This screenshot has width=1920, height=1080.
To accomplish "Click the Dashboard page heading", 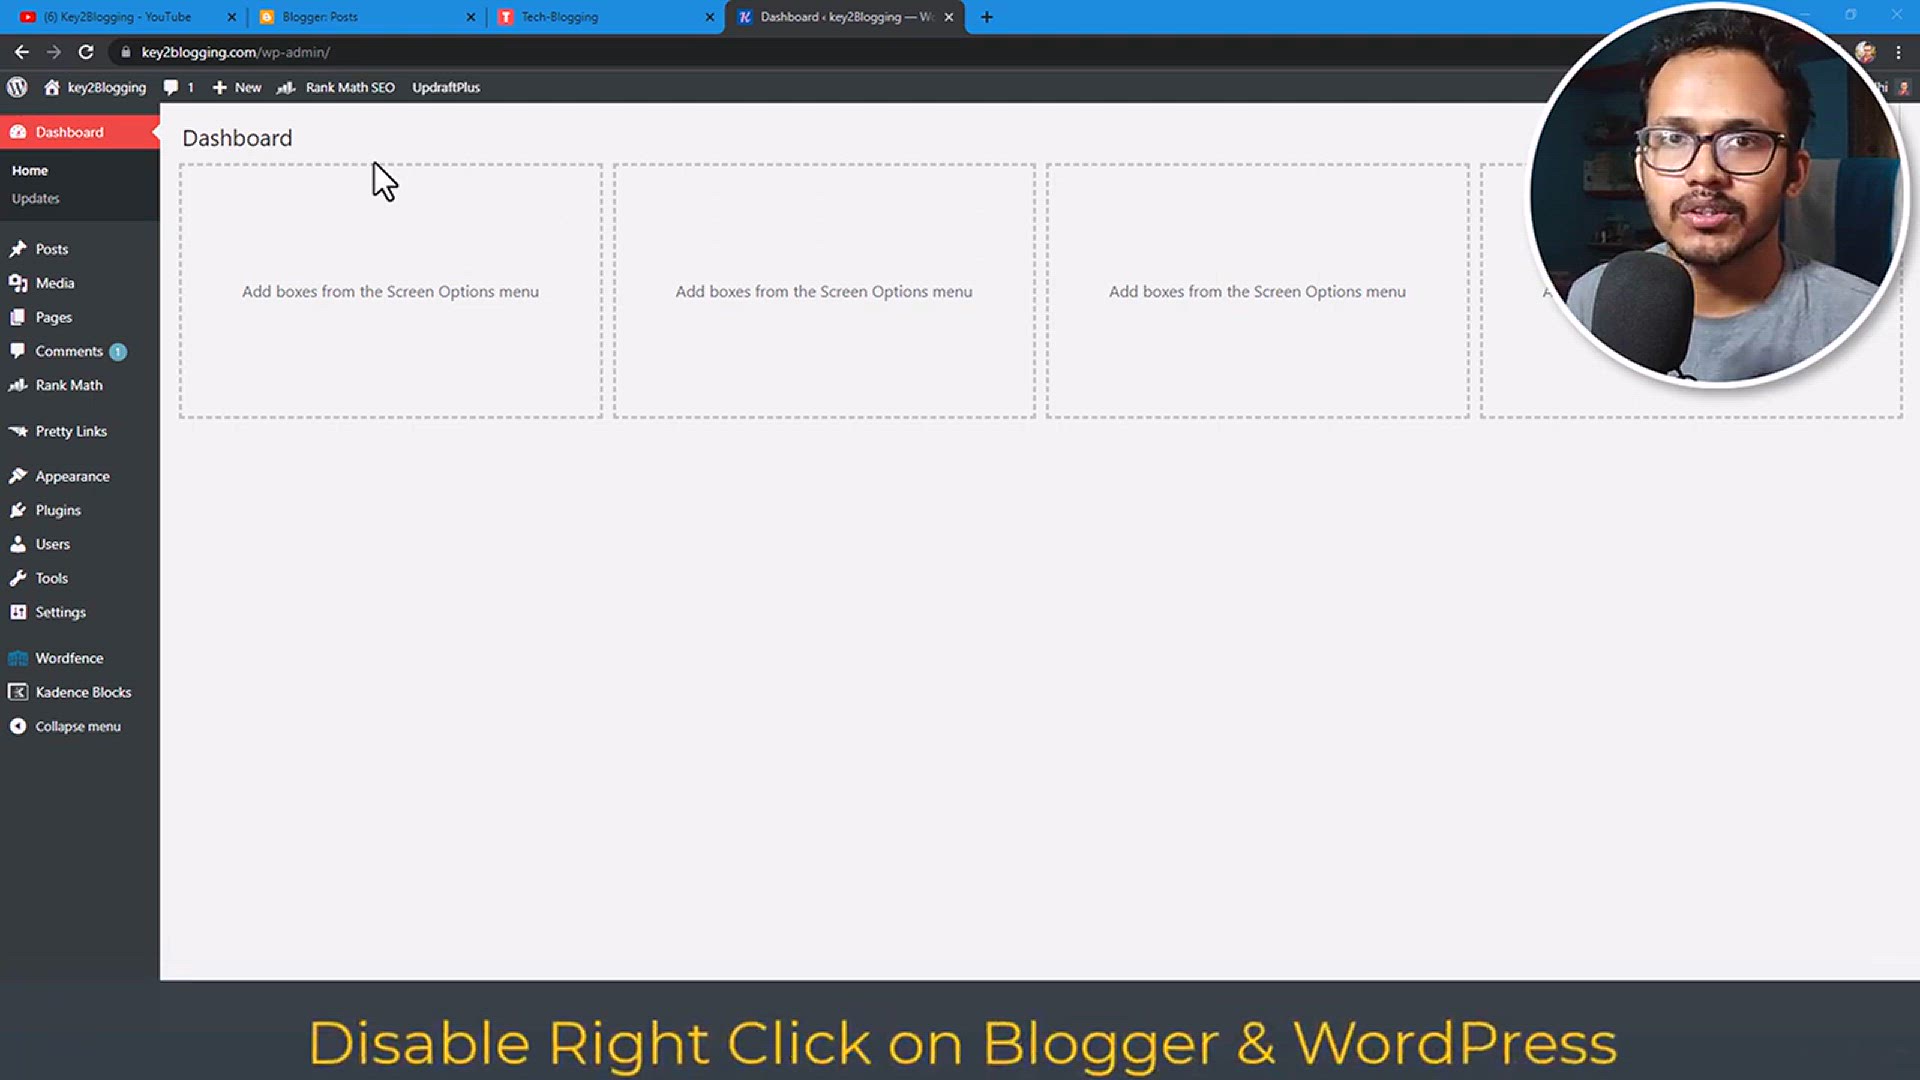I will tap(237, 138).
